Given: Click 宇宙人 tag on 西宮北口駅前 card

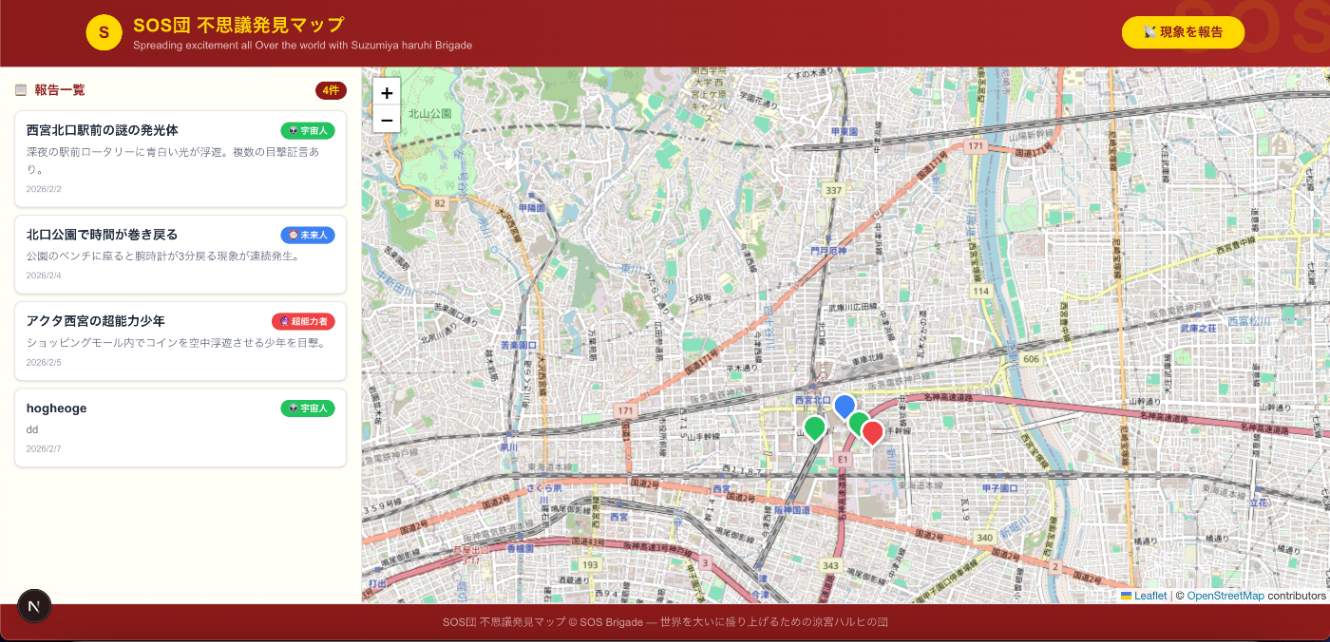Looking at the screenshot, I should click(x=308, y=130).
